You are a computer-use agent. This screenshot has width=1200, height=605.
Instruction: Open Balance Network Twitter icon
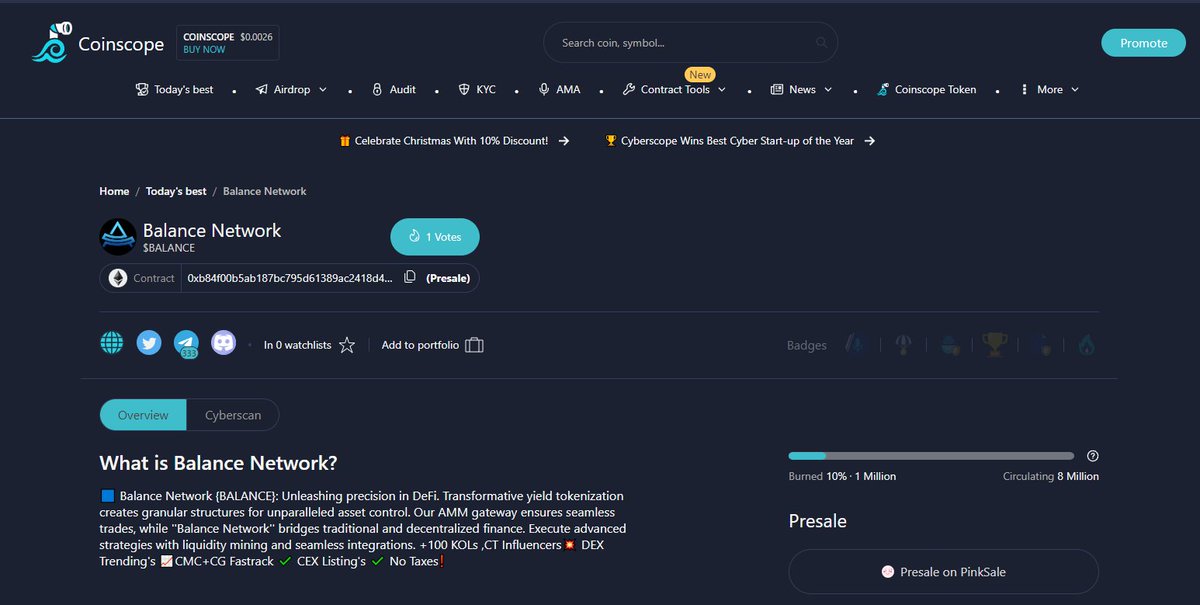pyautogui.click(x=149, y=343)
